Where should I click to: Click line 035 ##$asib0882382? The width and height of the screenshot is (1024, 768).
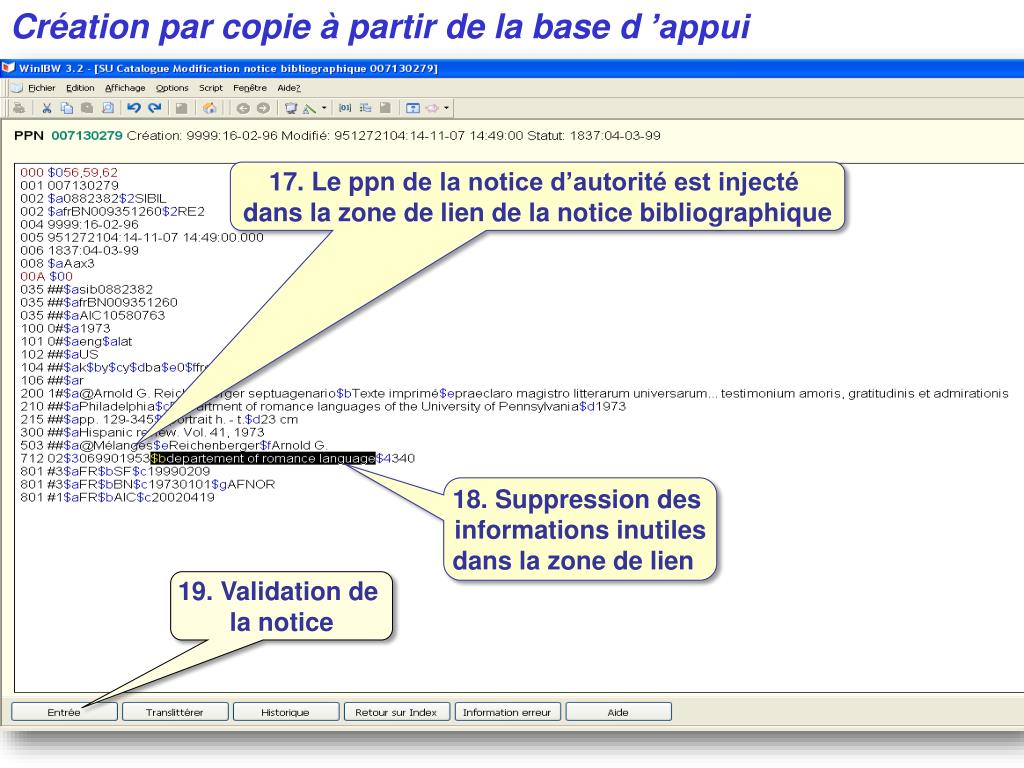[x=86, y=289]
